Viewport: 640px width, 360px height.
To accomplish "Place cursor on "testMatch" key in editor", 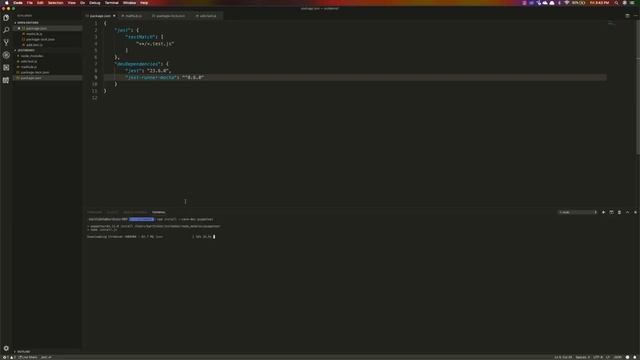I will (140, 37).
